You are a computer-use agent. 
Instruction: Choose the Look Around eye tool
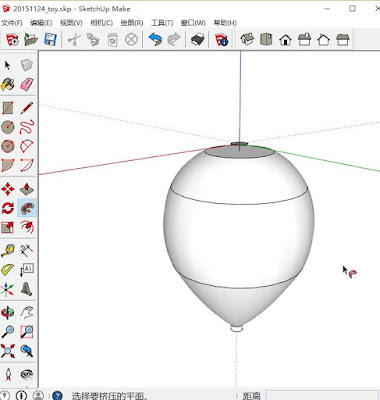click(x=27, y=374)
